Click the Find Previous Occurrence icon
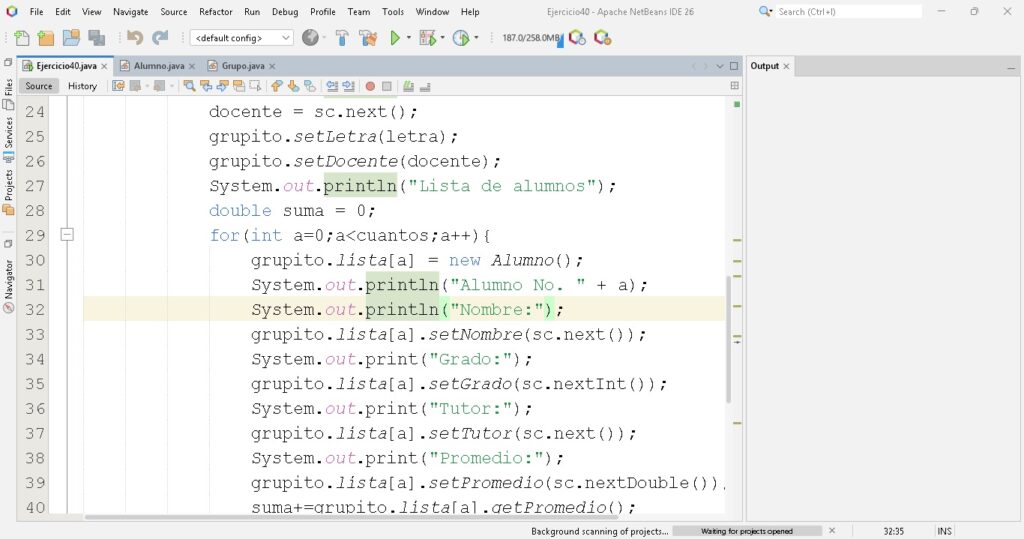This screenshot has height=539, width=1024. click(206, 86)
